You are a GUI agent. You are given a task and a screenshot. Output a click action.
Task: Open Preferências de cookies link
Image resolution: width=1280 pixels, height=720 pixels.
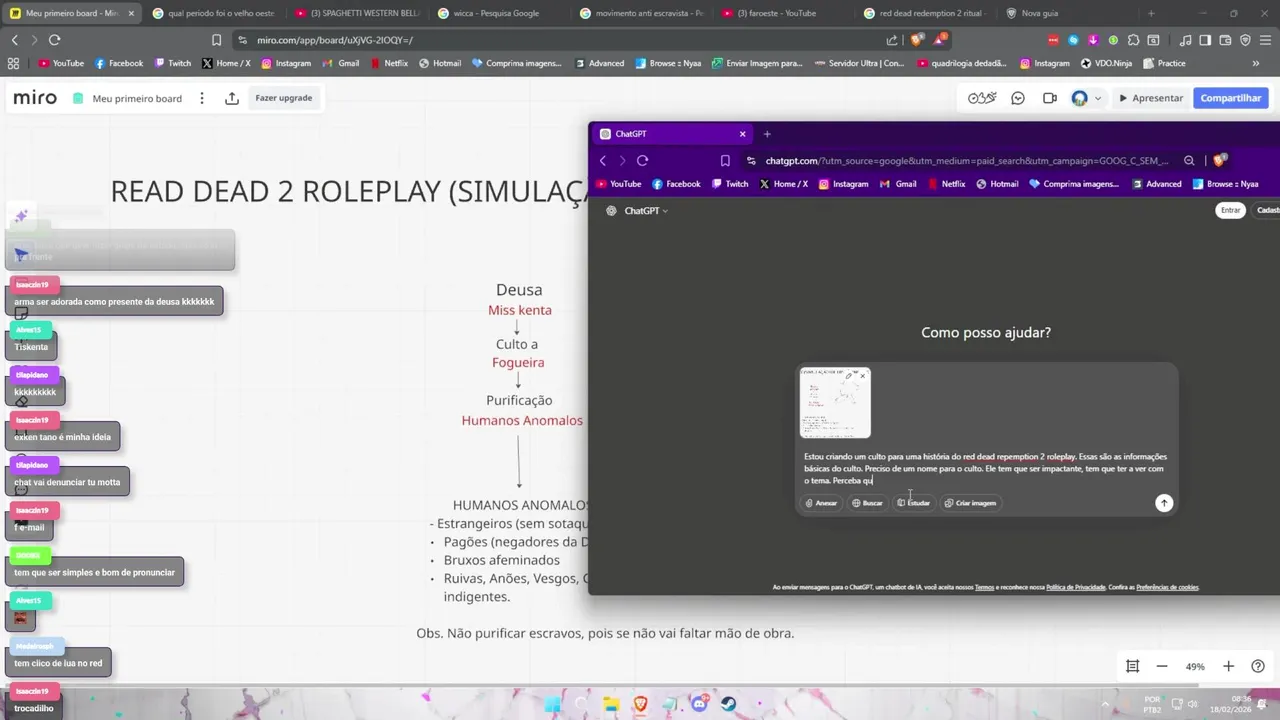click(1167, 587)
